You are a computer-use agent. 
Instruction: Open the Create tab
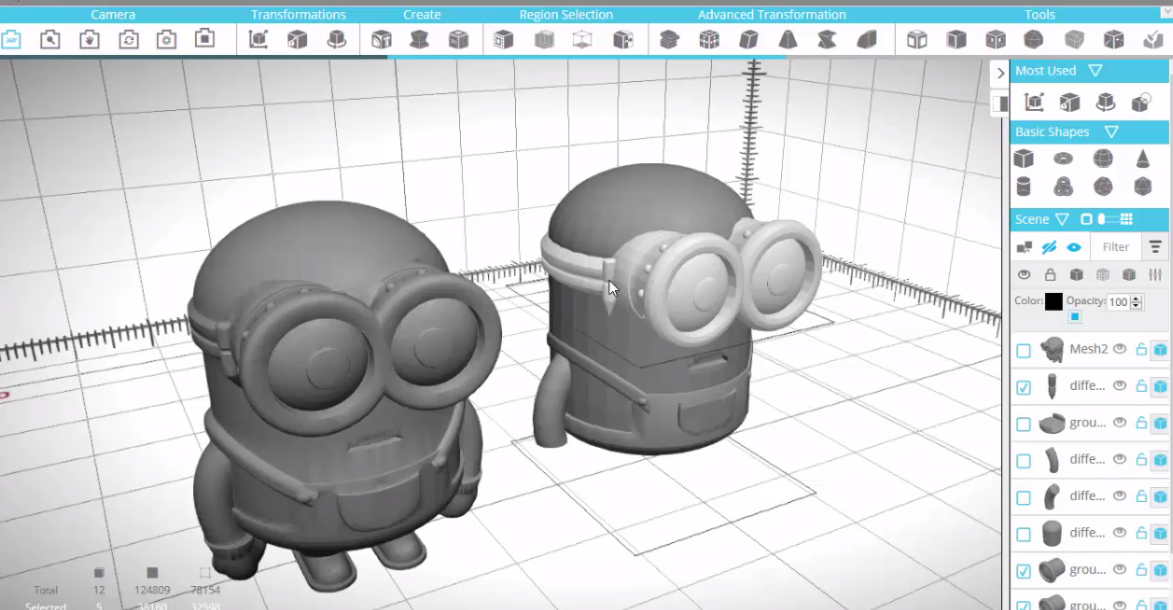coord(422,14)
